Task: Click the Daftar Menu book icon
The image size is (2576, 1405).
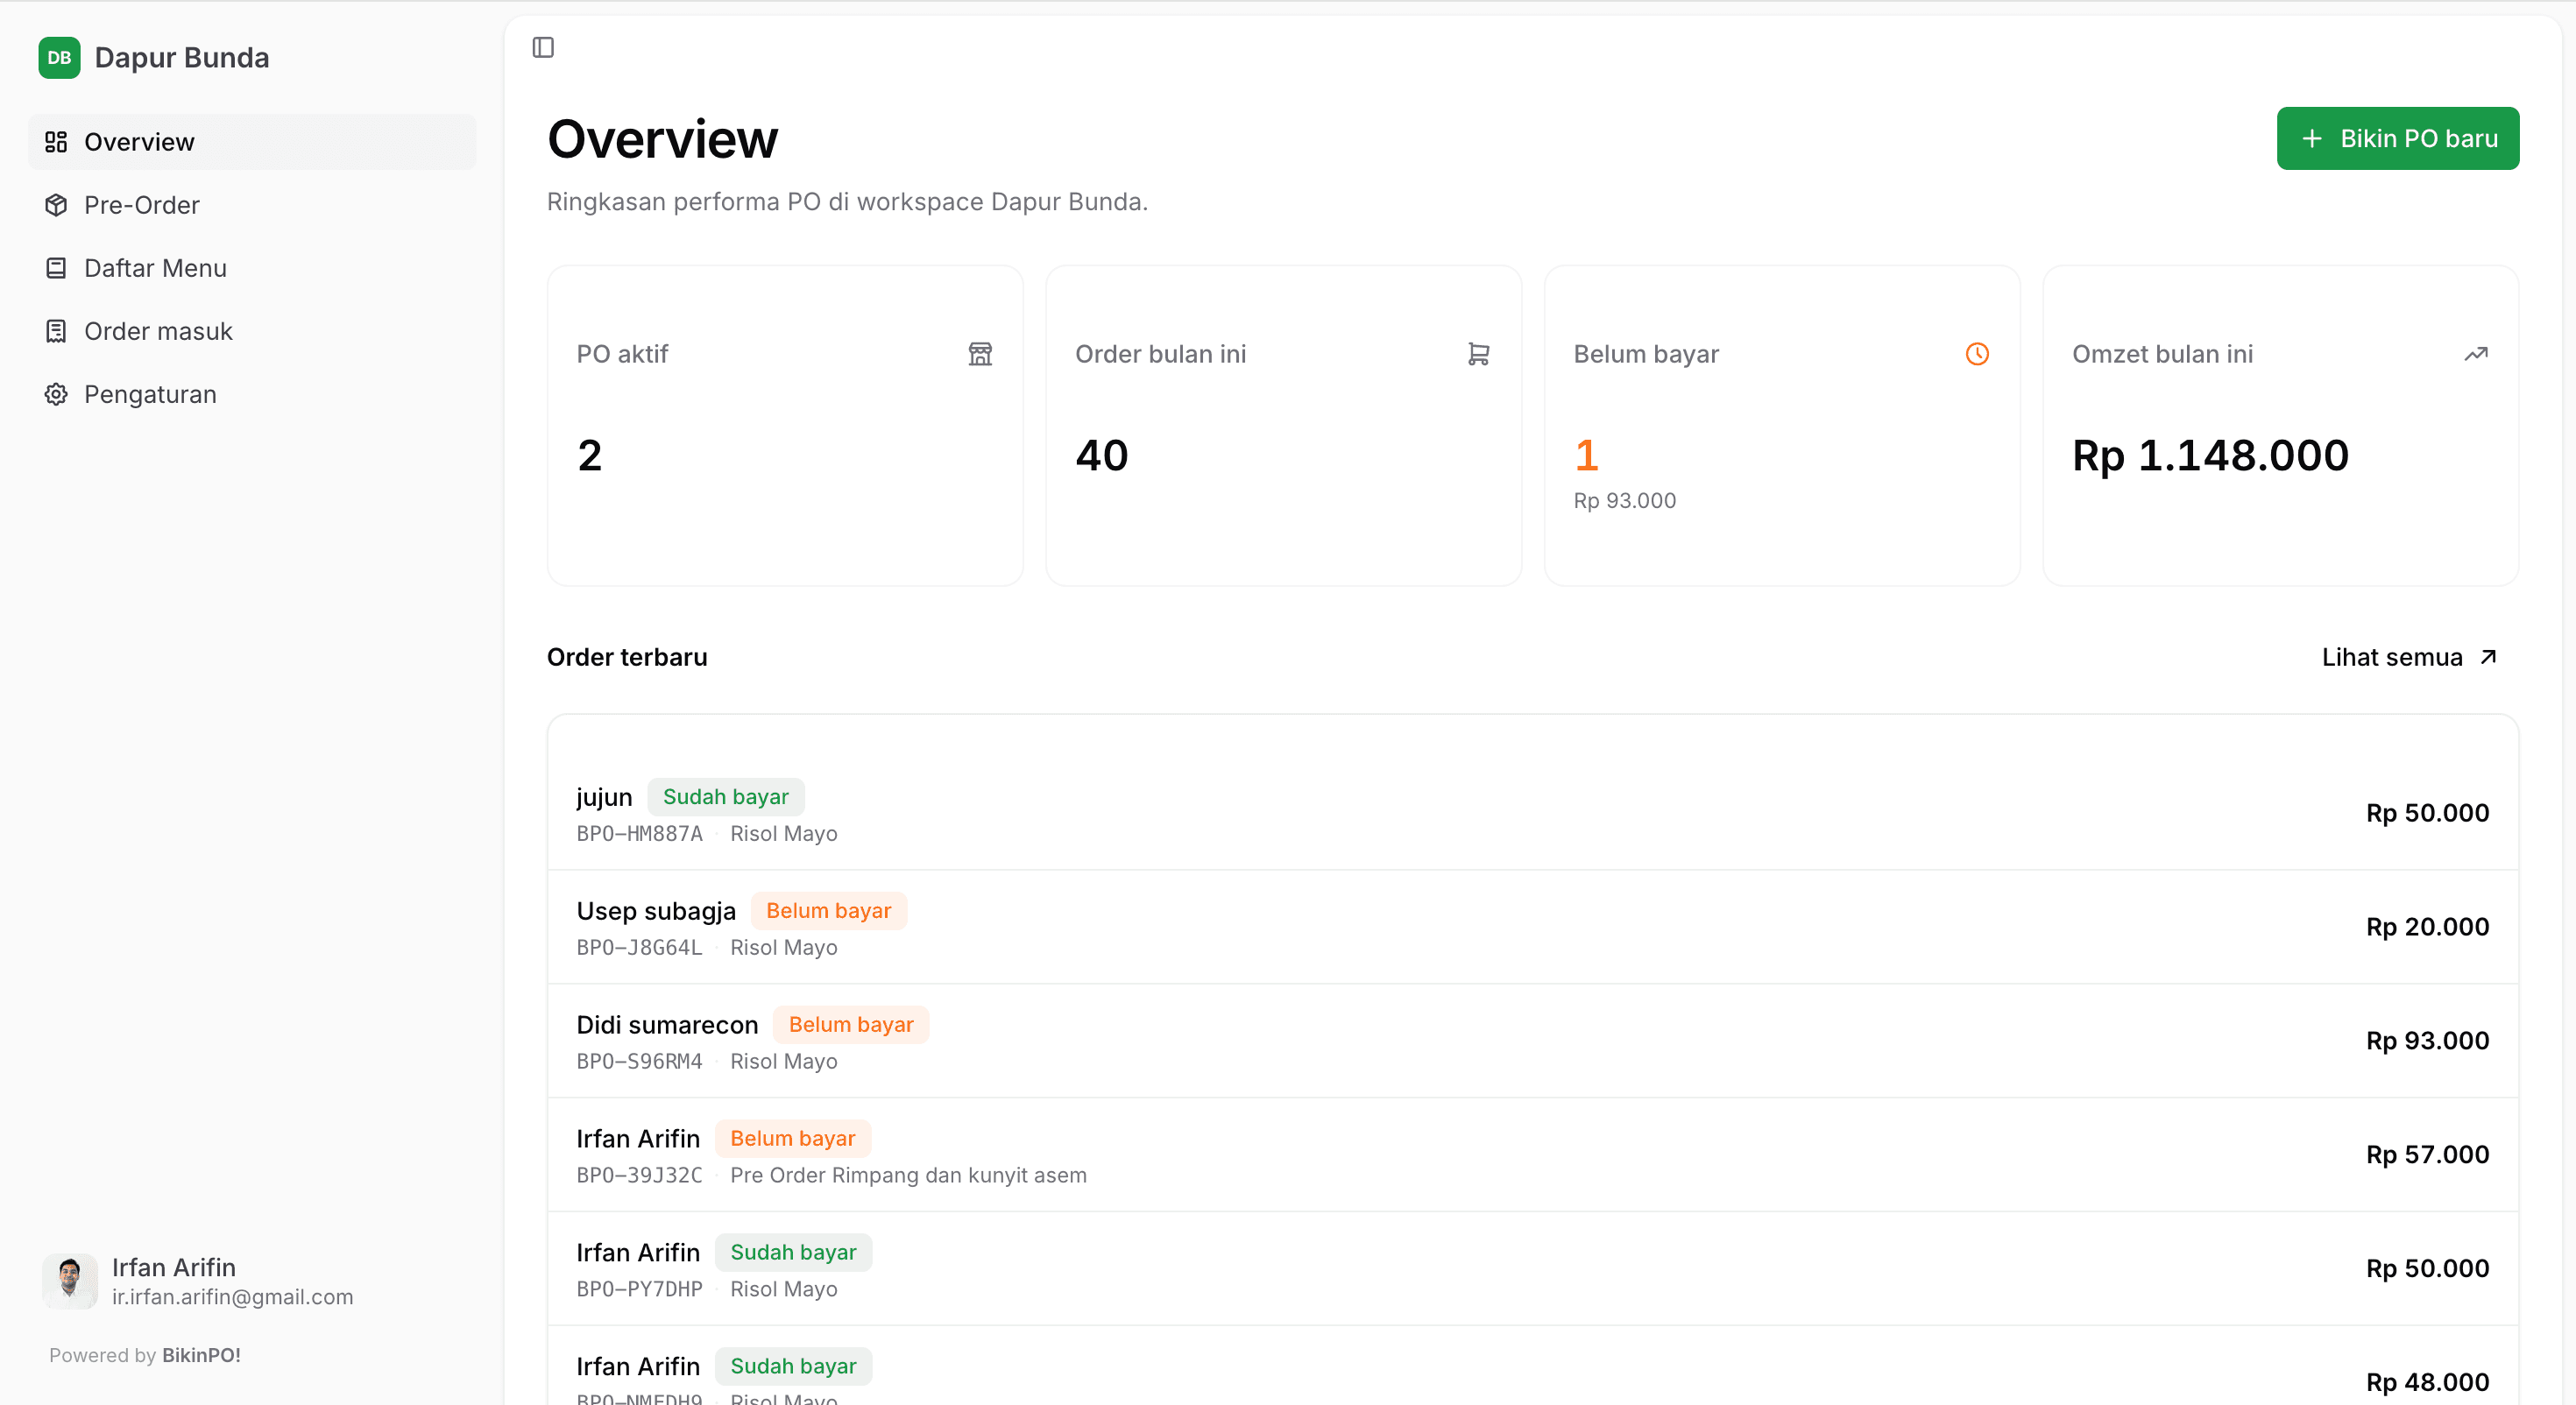Action: tap(56, 268)
